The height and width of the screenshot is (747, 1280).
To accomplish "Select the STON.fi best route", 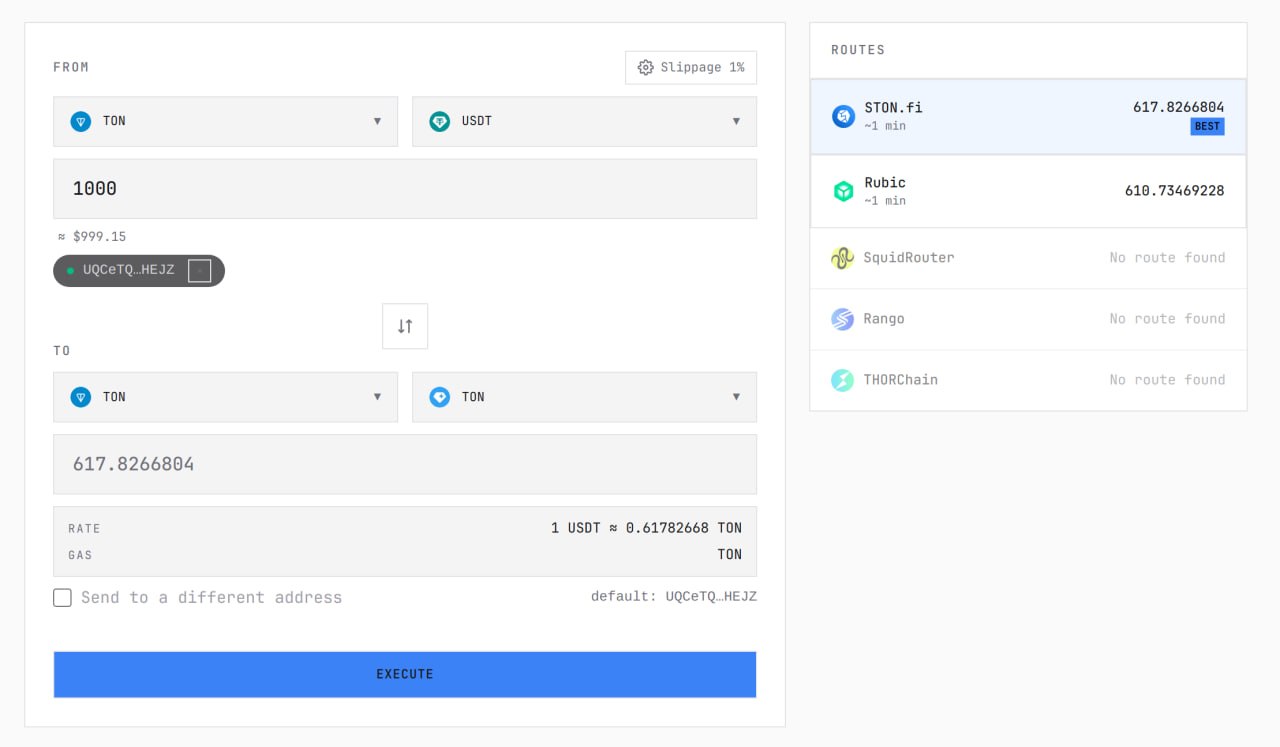I will [x=1028, y=116].
